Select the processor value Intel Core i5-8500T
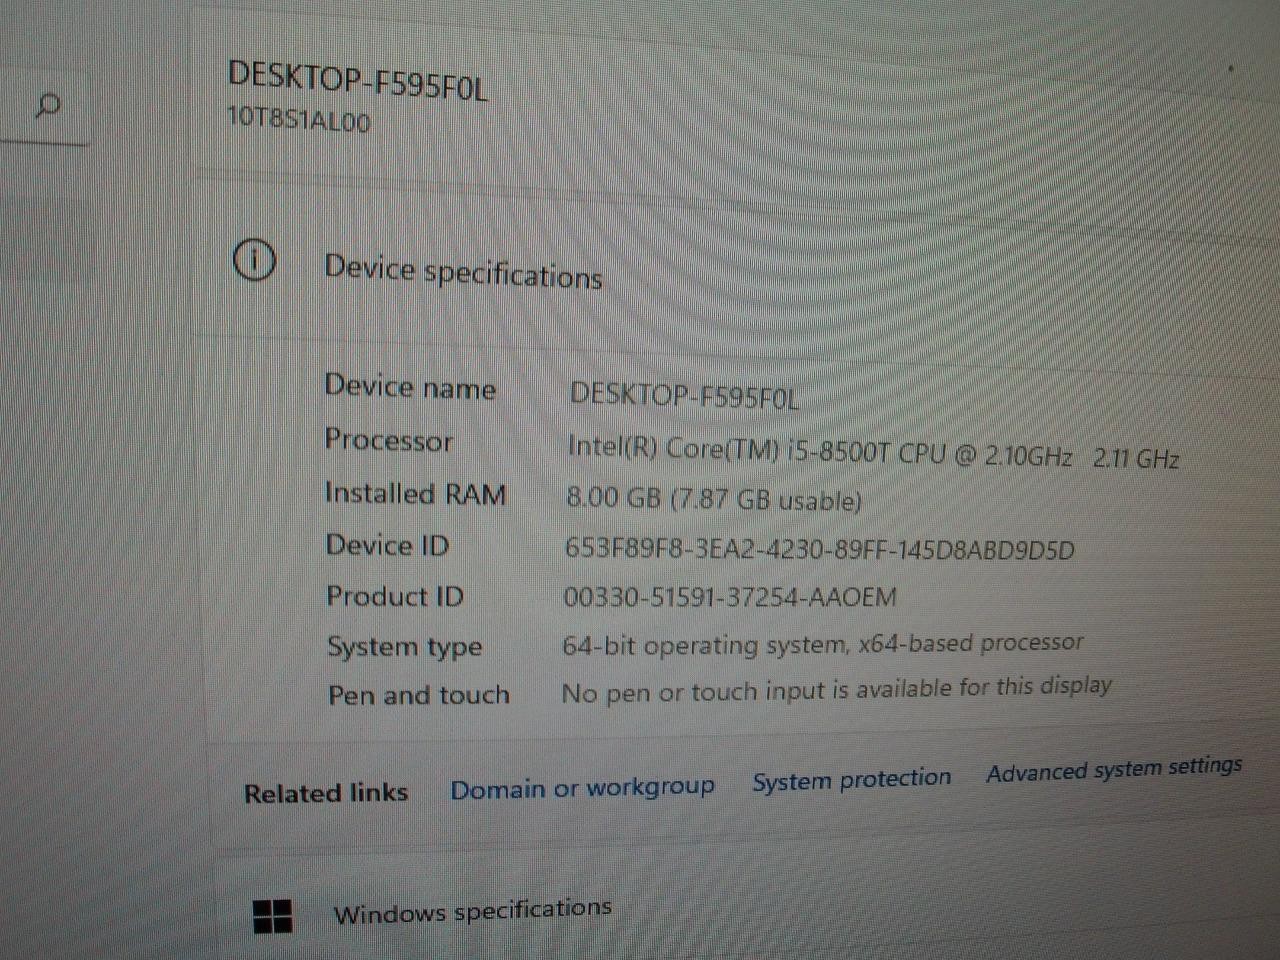1280x960 pixels. coord(873,453)
